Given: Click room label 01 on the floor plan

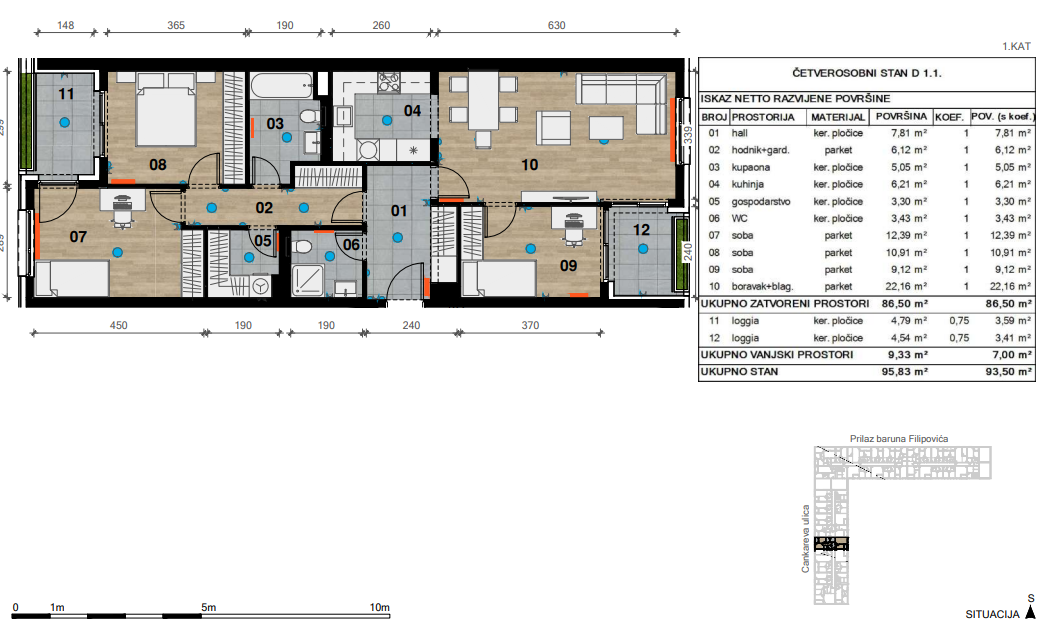Looking at the screenshot, I should point(399,211).
